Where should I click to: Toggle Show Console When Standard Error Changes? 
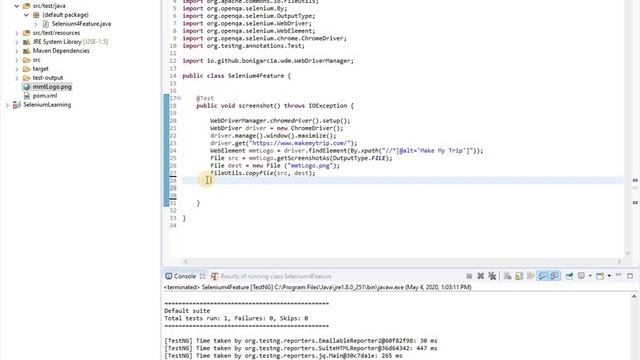[554, 276]
